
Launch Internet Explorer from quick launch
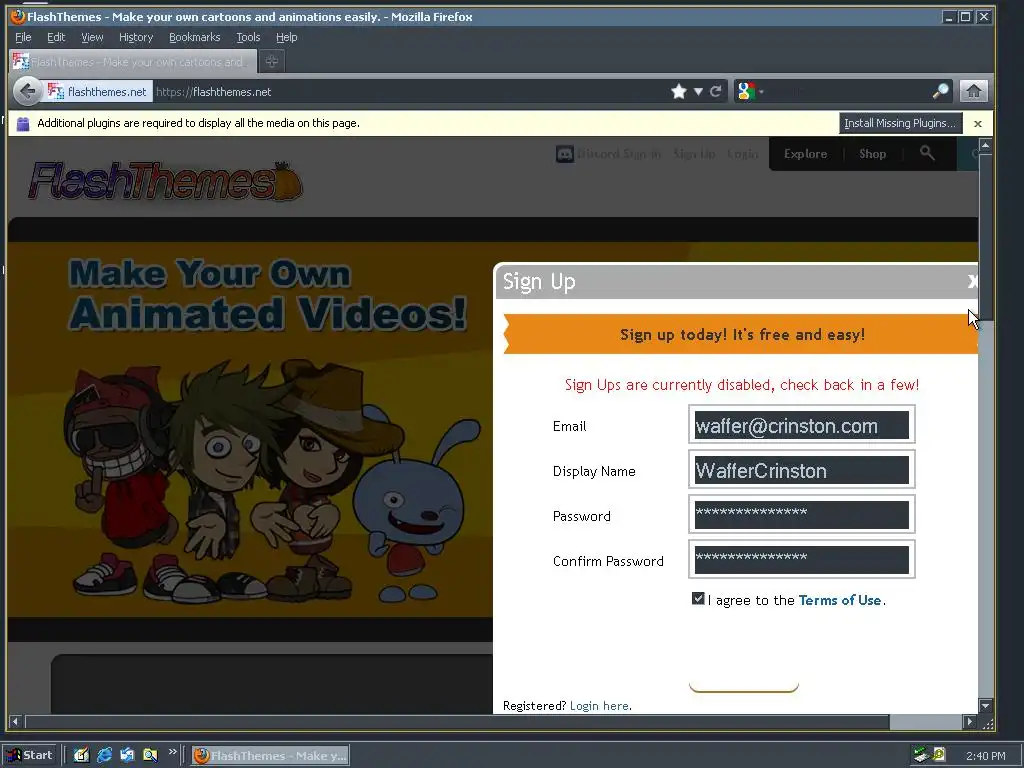[104, 755]
